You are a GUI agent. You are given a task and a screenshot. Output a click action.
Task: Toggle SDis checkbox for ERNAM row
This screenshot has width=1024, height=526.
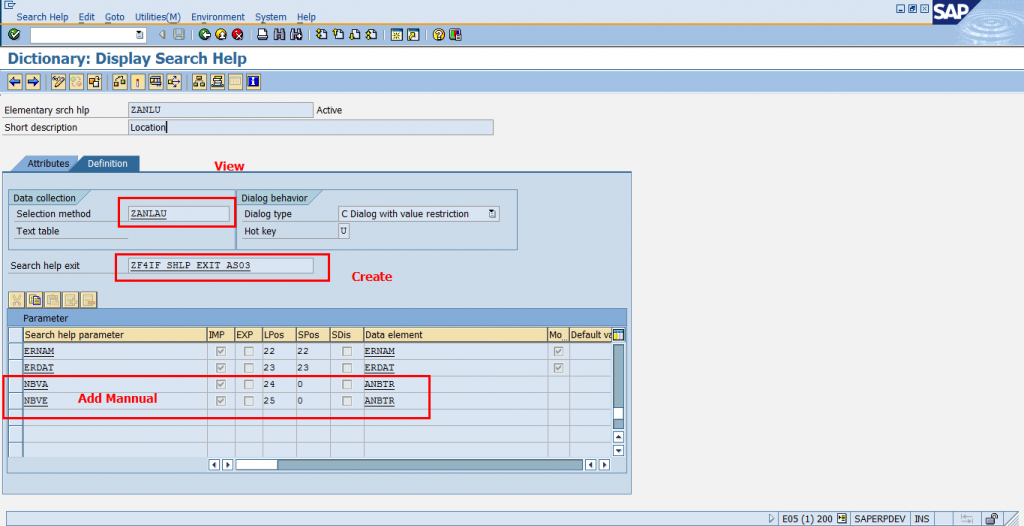point(347,352)
